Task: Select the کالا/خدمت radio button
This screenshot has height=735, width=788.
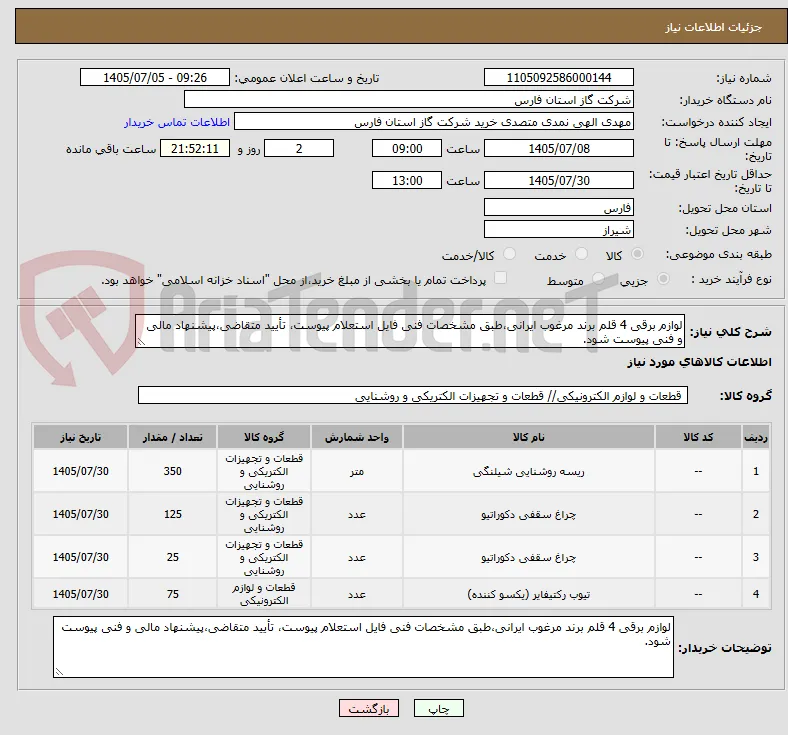Action: [510, 254]
